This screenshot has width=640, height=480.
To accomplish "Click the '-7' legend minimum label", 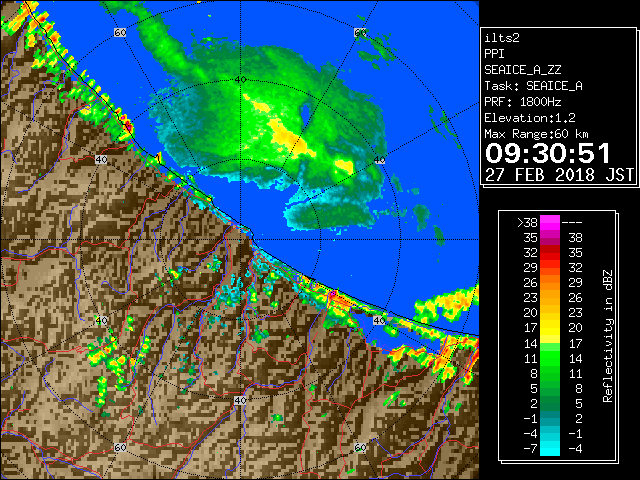I will click(530, 448).
